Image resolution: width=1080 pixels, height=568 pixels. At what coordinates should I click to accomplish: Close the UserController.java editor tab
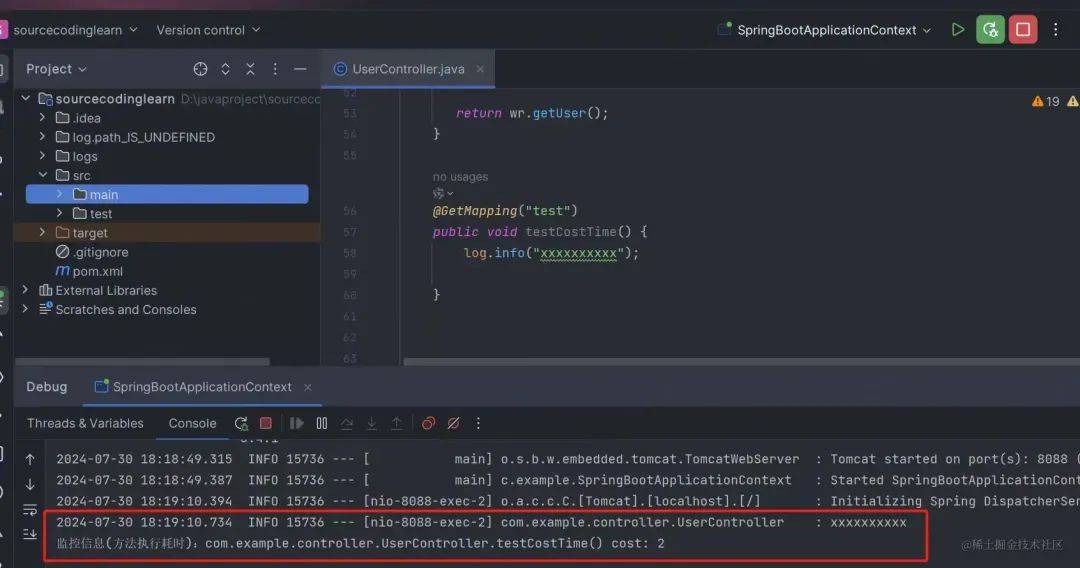click(480, 69)
